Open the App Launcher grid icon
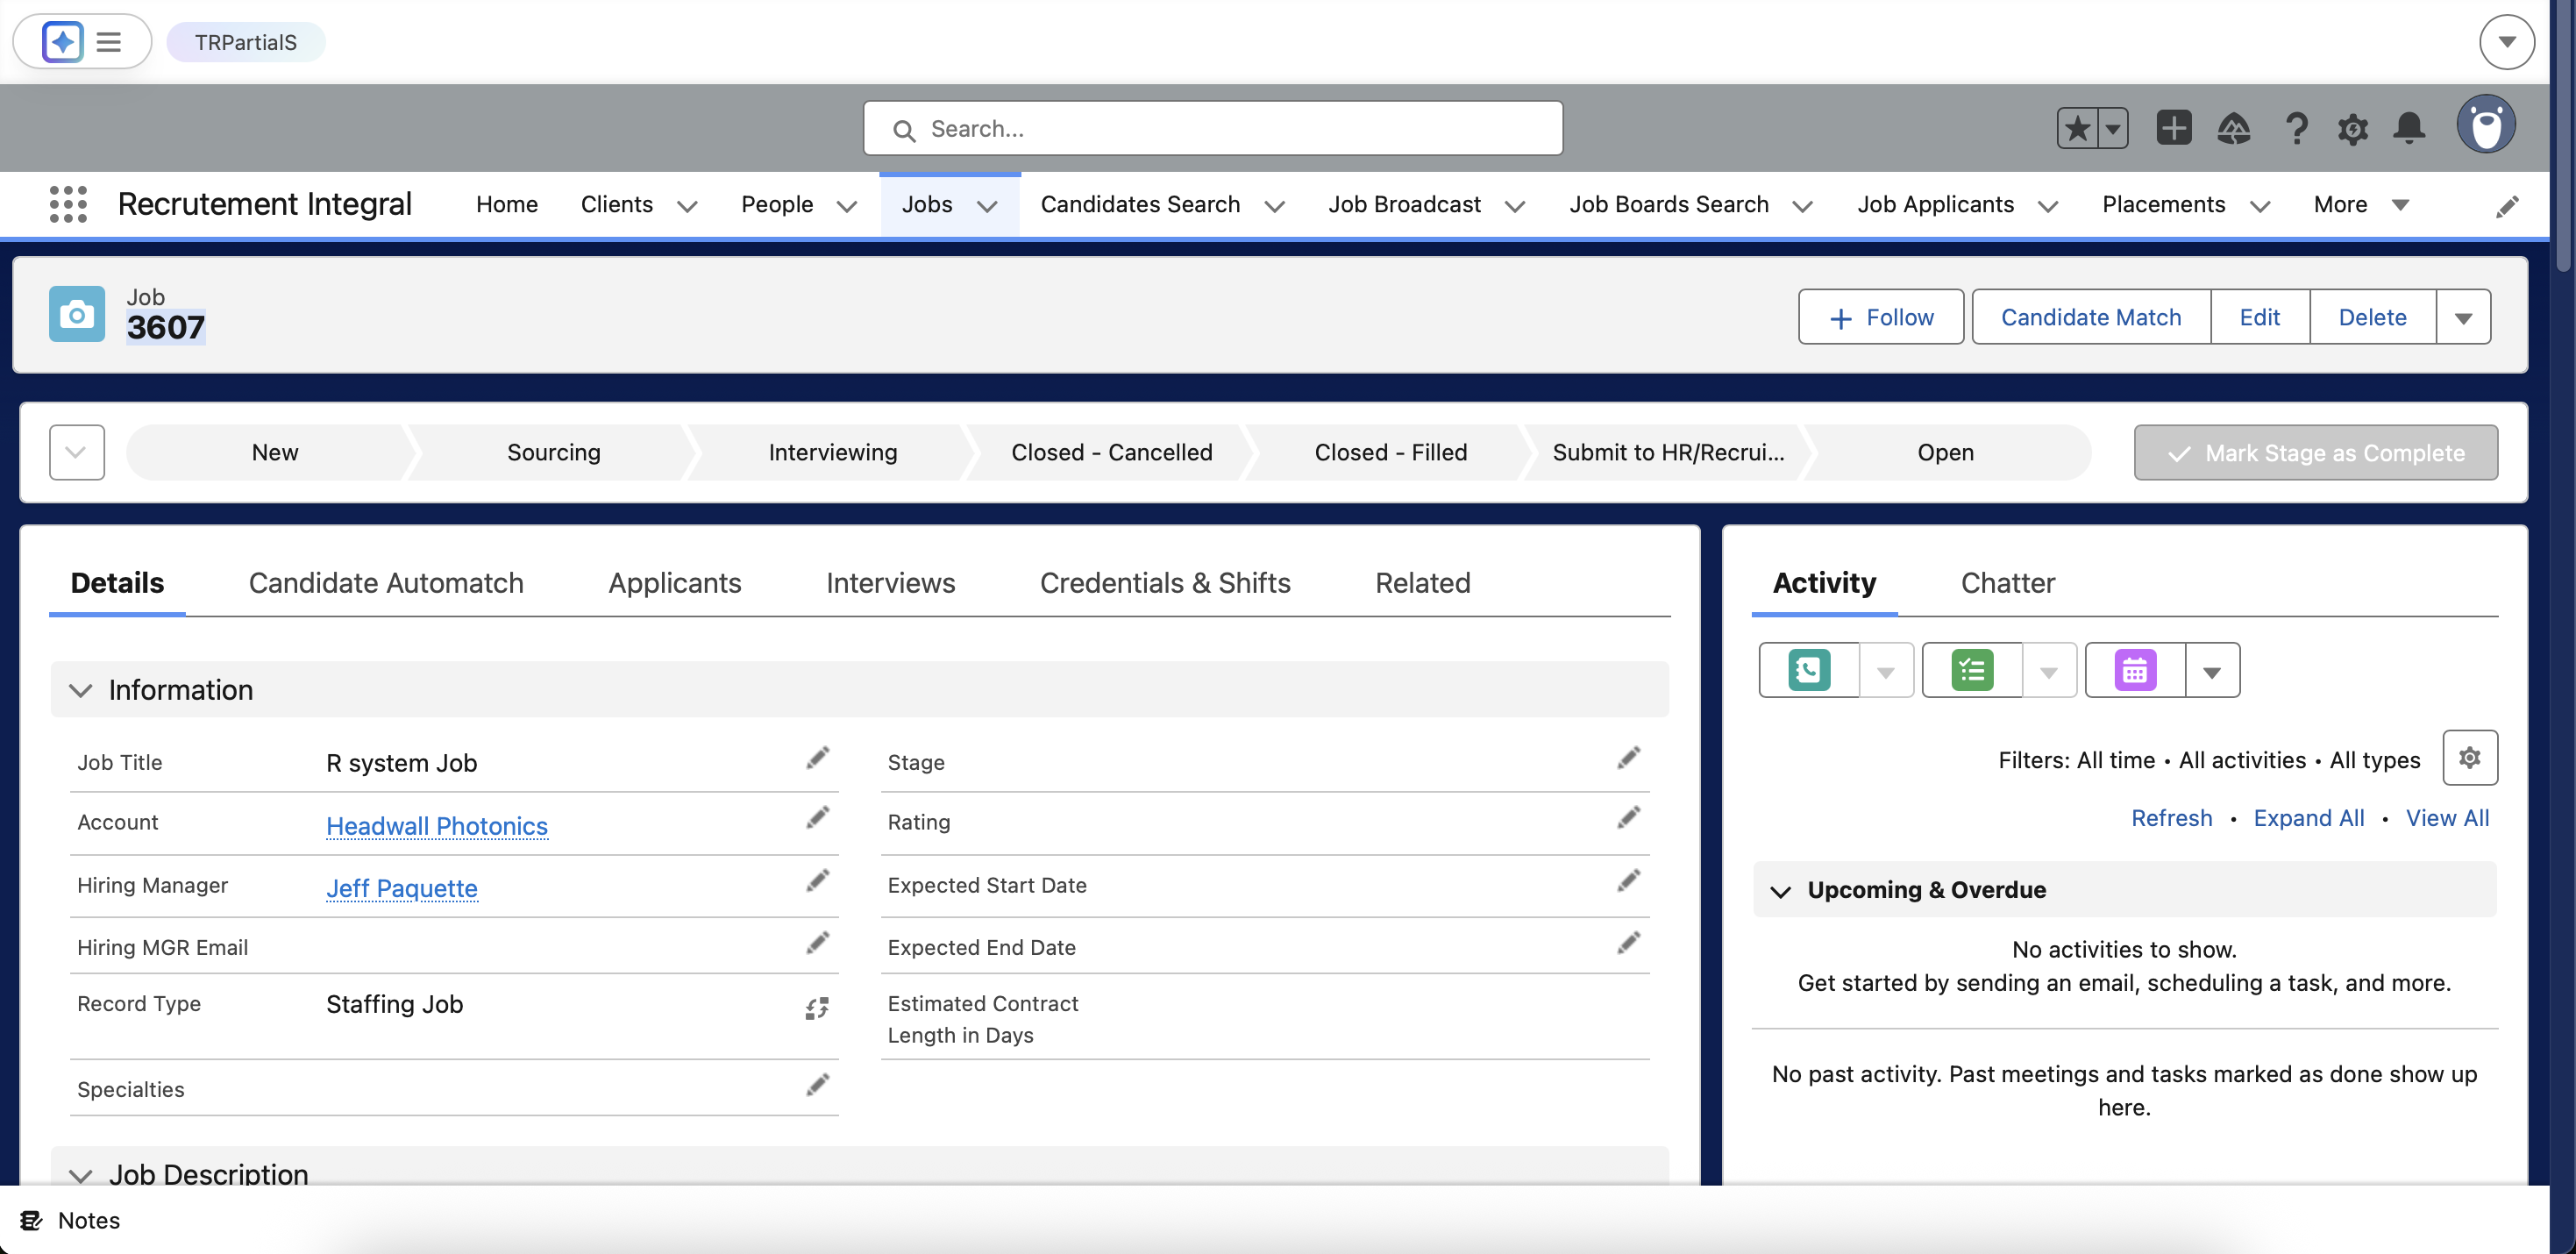 pos(68,204)
